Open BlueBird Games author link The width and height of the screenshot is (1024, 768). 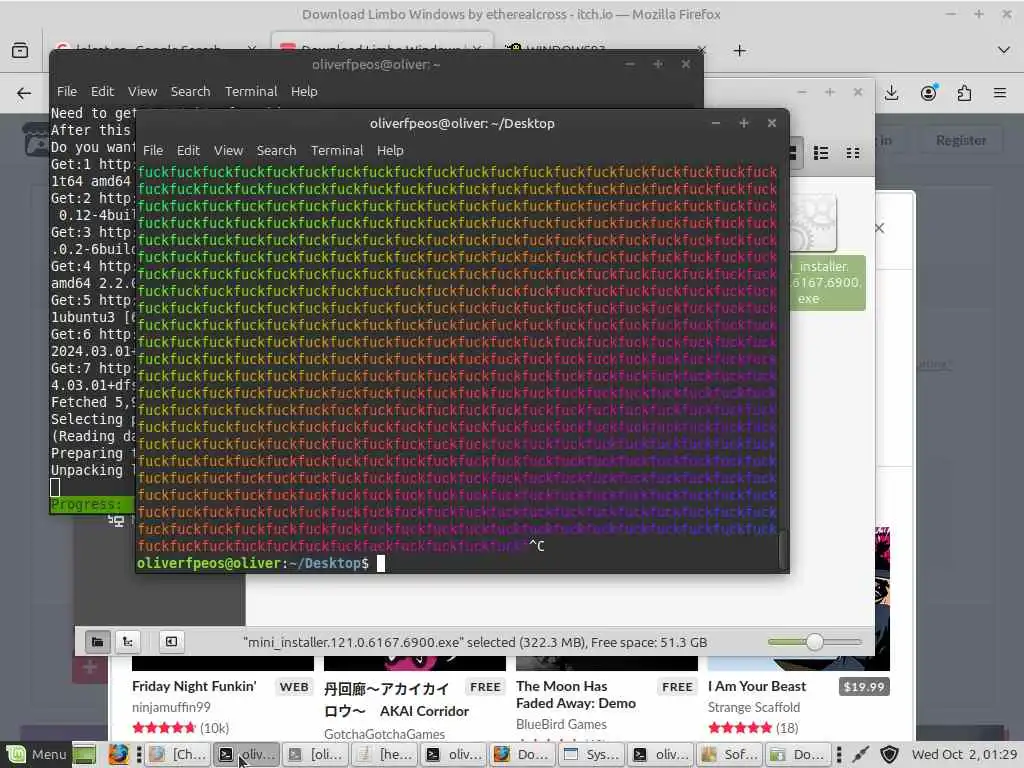(561, 724)
